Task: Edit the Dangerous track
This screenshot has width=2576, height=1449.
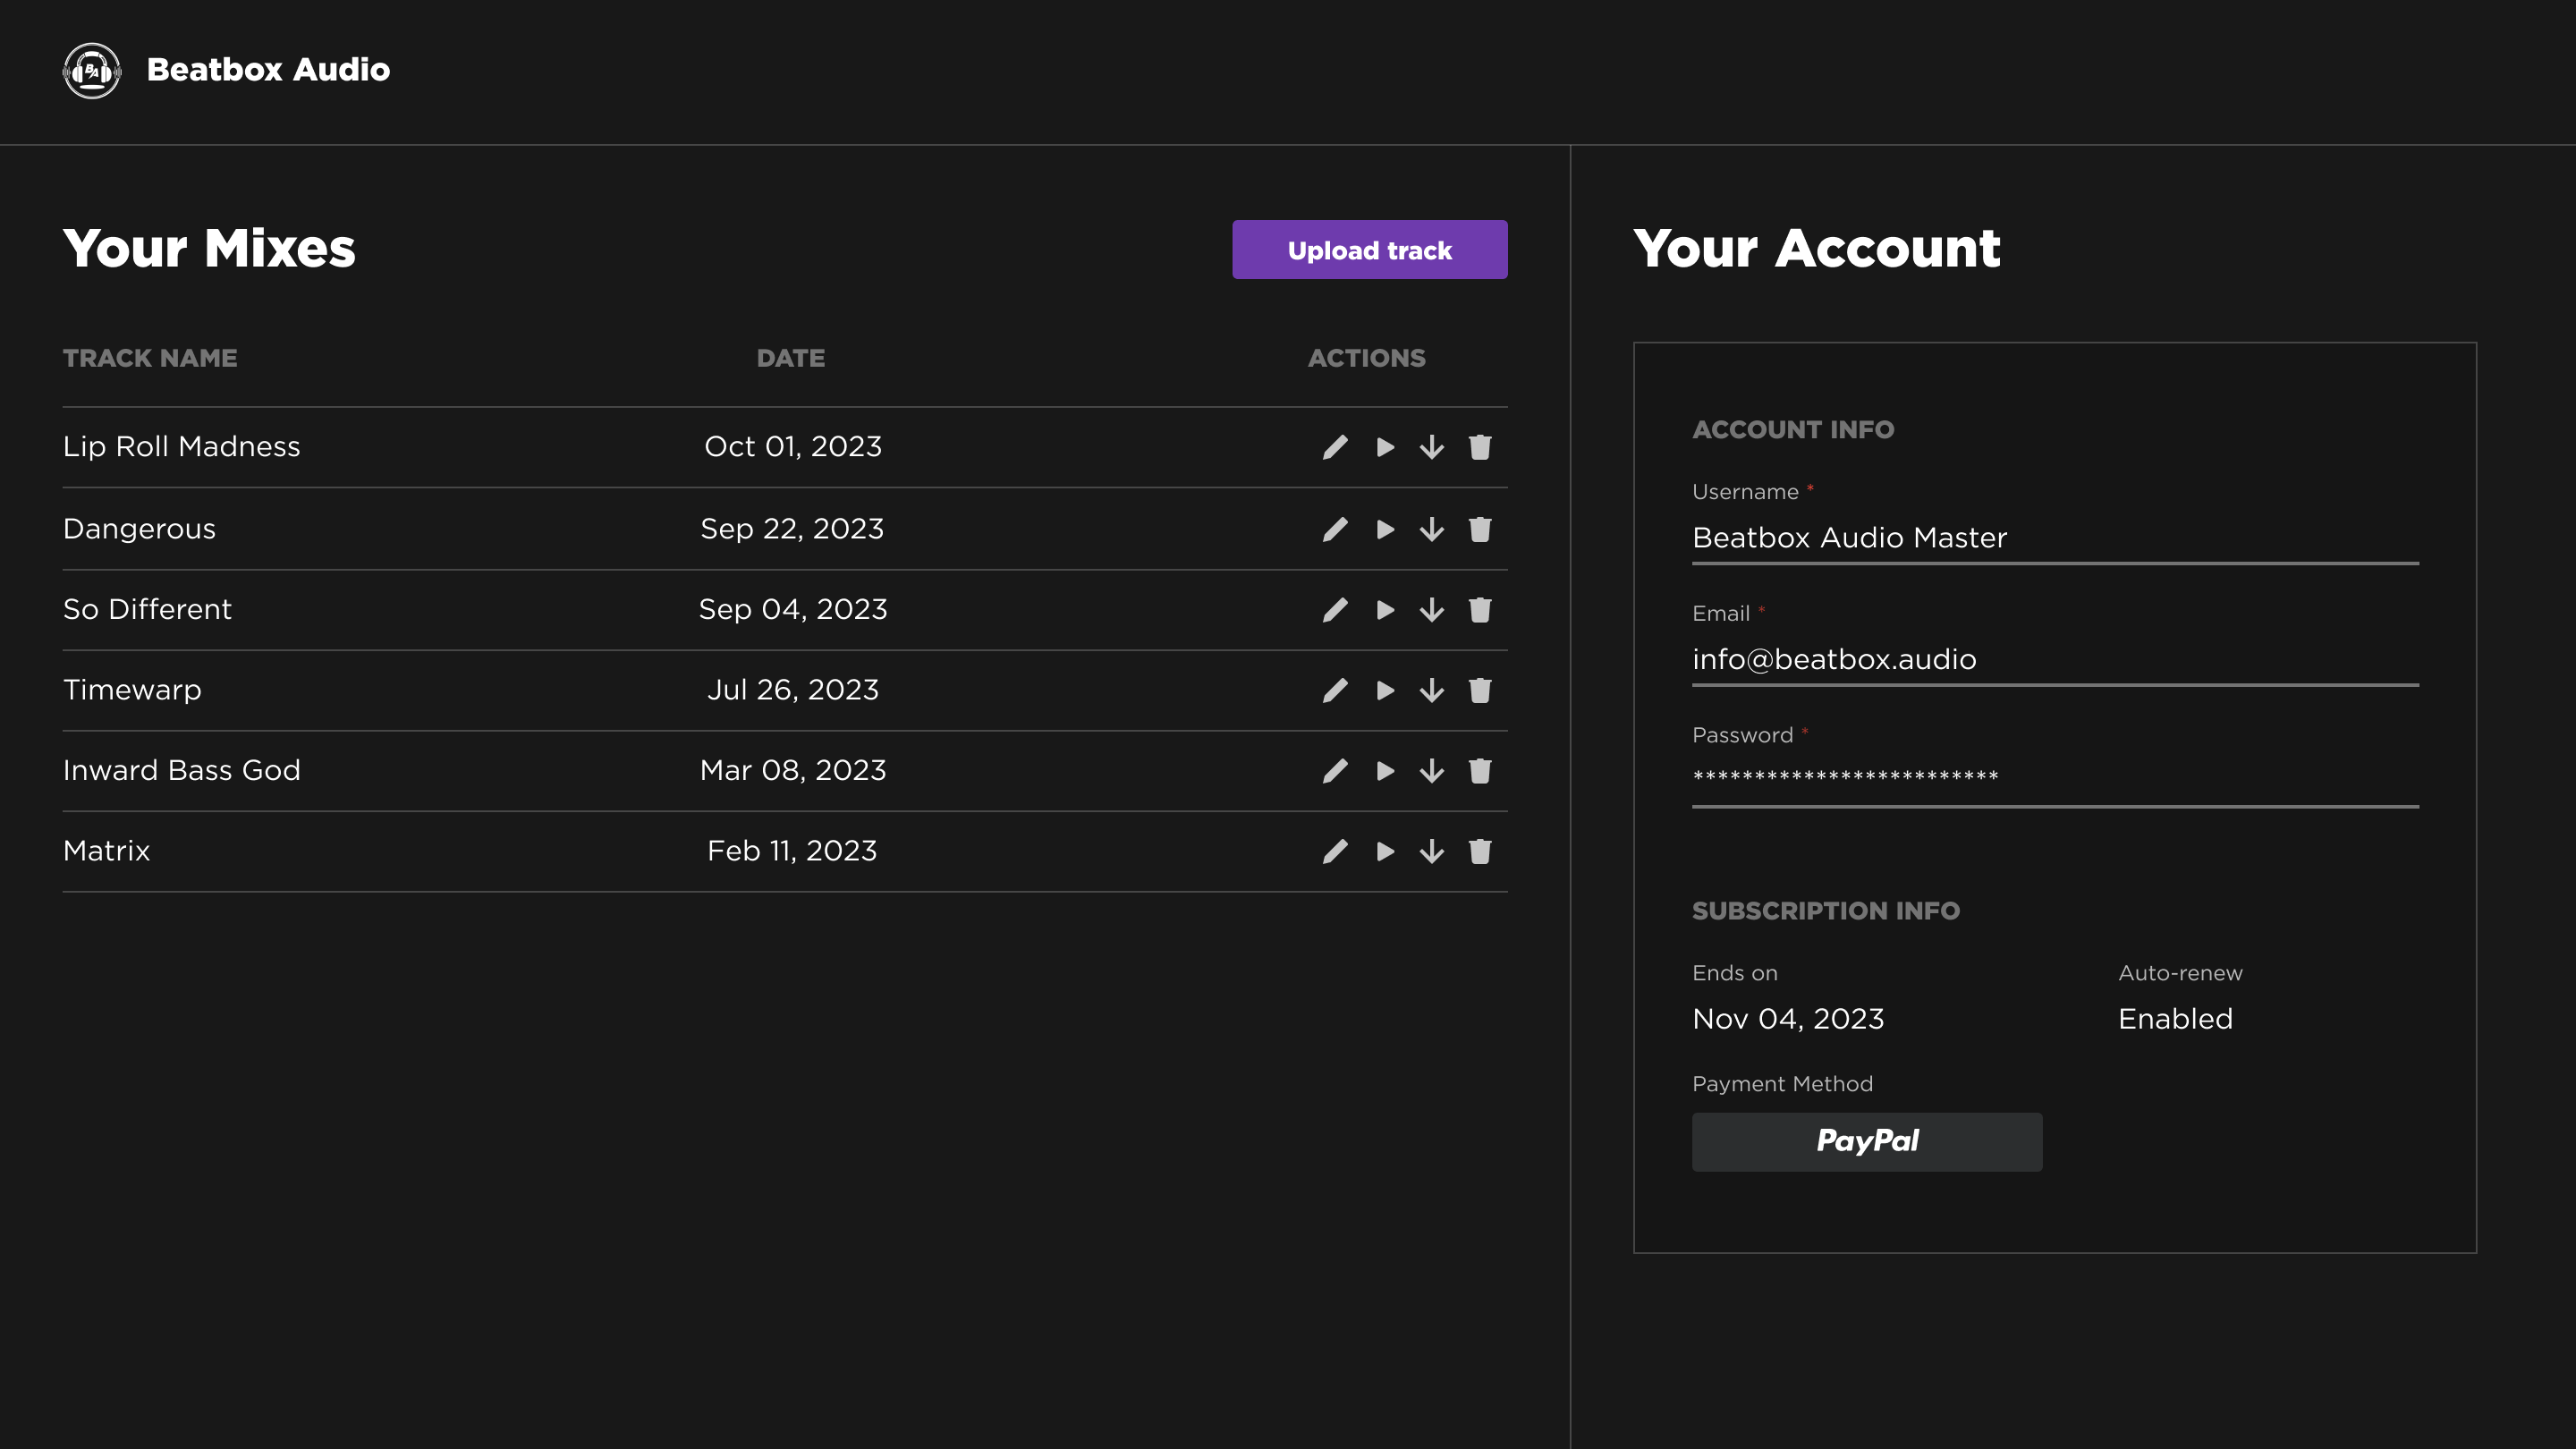Action: (1335, 529)
